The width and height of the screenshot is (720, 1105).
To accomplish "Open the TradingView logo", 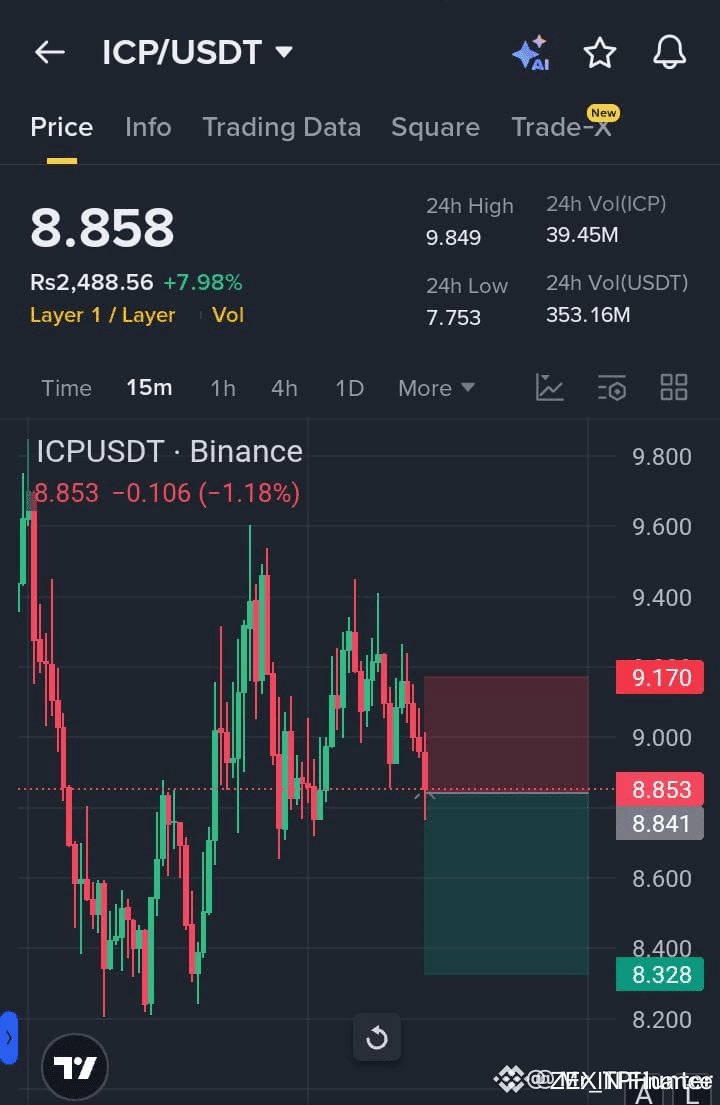I will (75, 1067).
